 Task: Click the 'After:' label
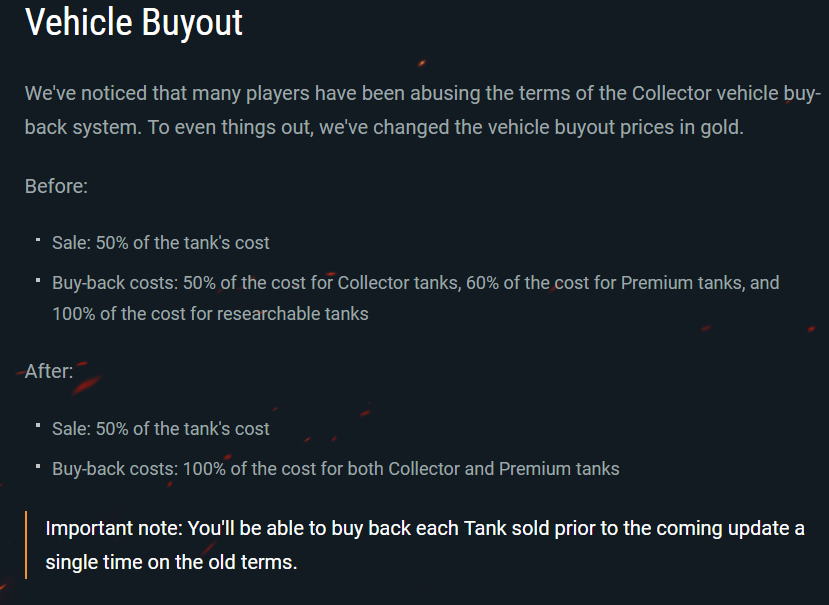point(49,371)
